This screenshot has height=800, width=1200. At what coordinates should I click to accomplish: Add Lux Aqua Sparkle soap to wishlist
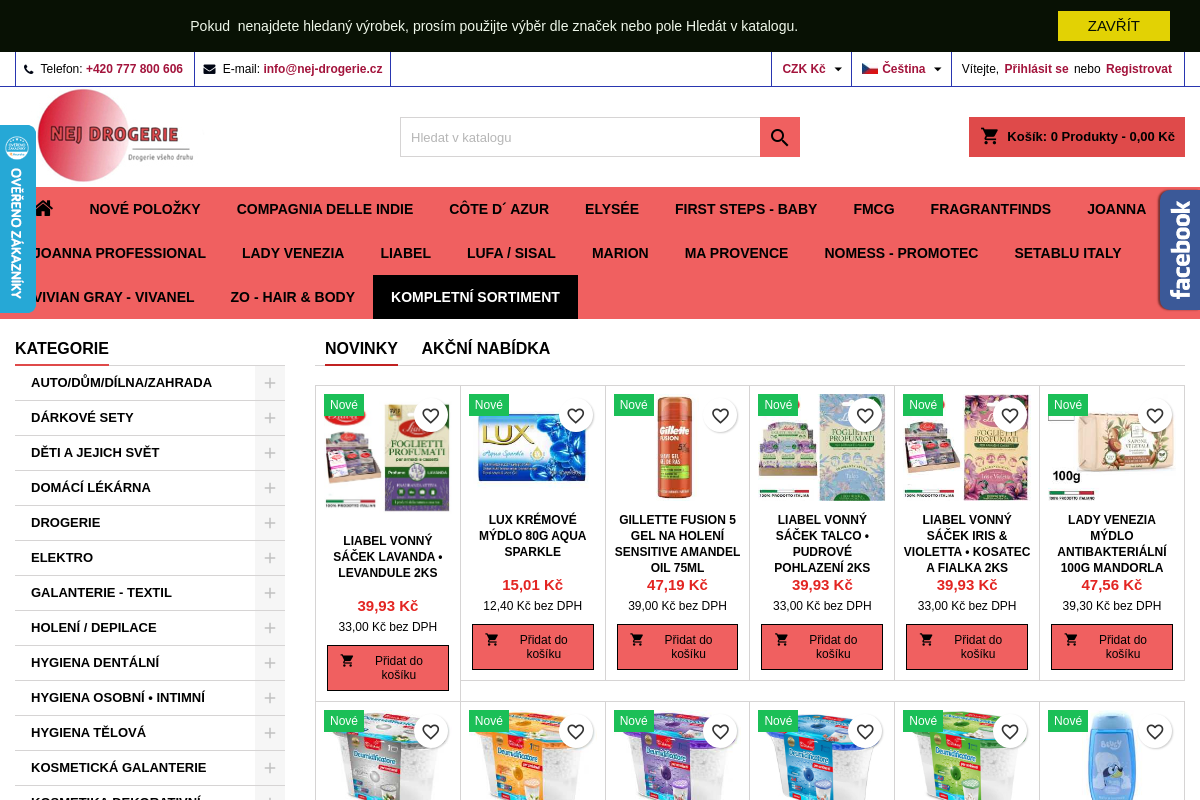click(576, 416)
